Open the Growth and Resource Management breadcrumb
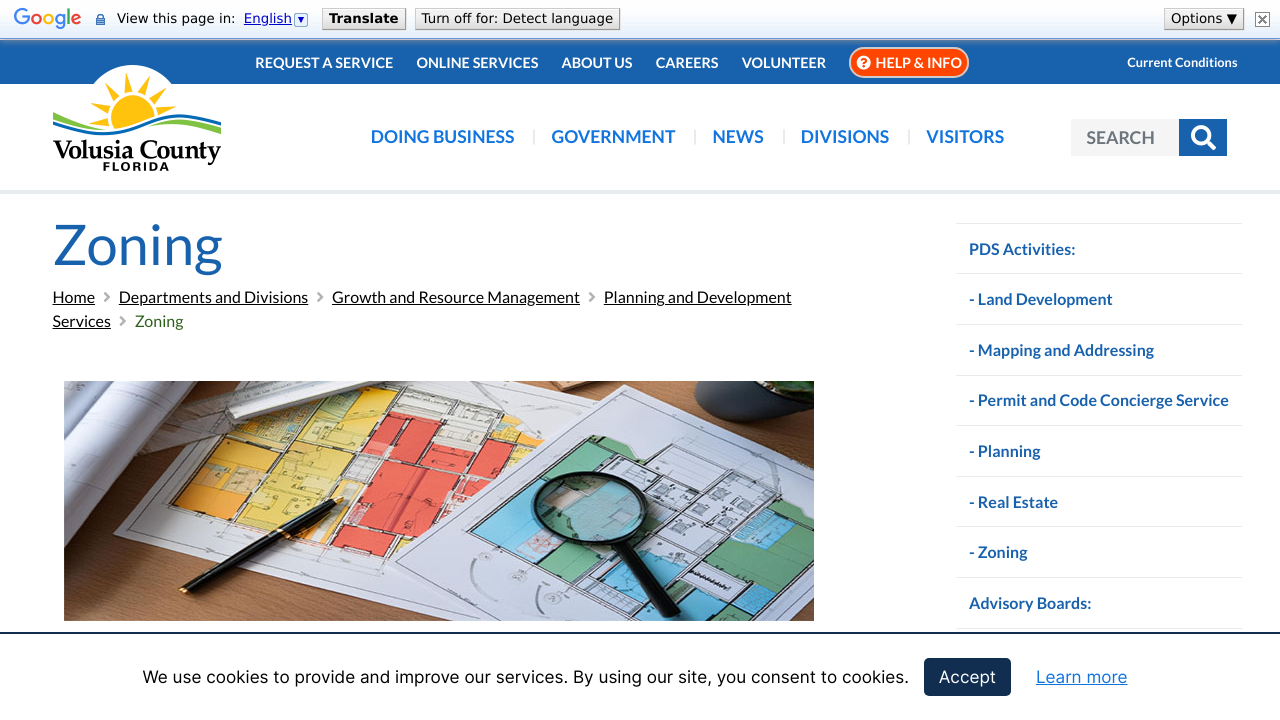Image resolution: width=1280 pixels, height=720 pixels. click(x=455, y=297)
